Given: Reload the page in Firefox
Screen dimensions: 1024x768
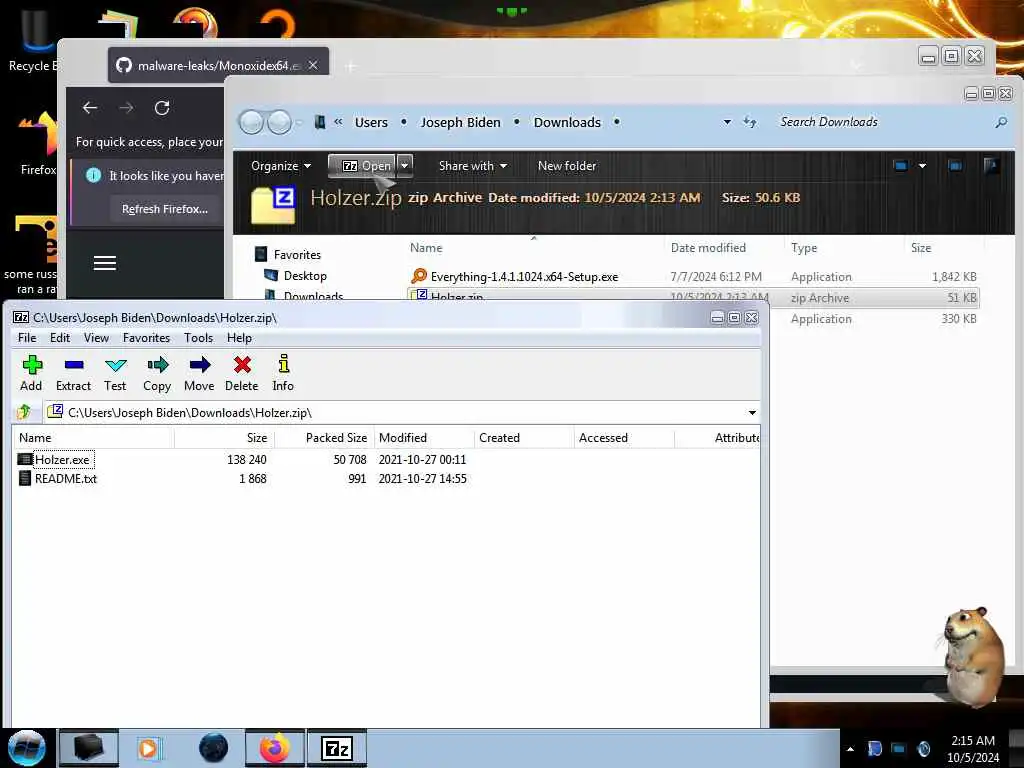Looking at the screenshot, I should point(162,108).
